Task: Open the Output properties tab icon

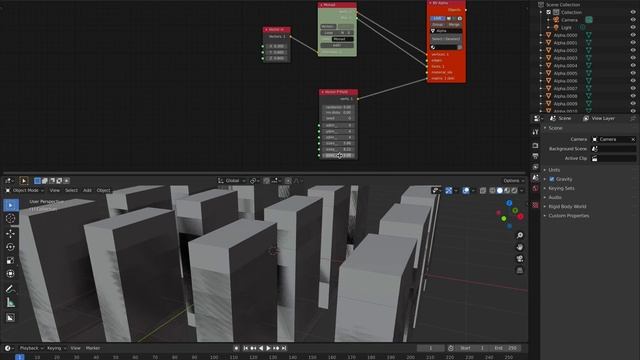Action: [x=535, y=156]
